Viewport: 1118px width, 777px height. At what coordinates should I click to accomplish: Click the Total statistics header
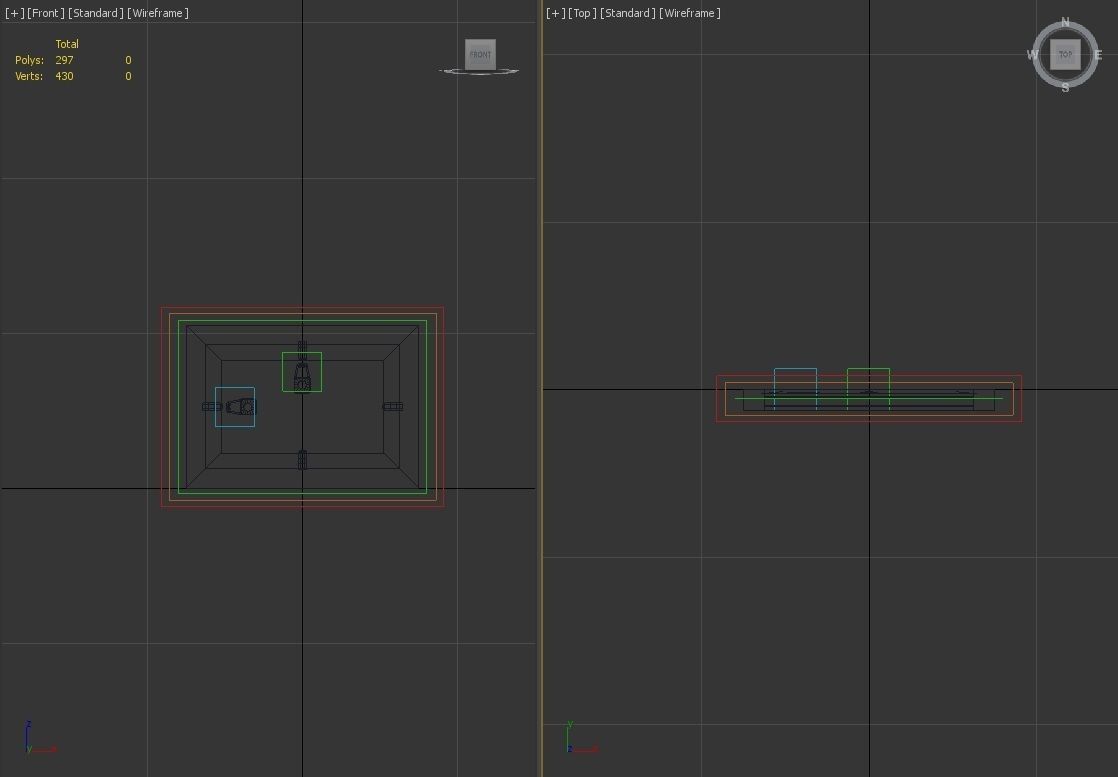[67, 43]
